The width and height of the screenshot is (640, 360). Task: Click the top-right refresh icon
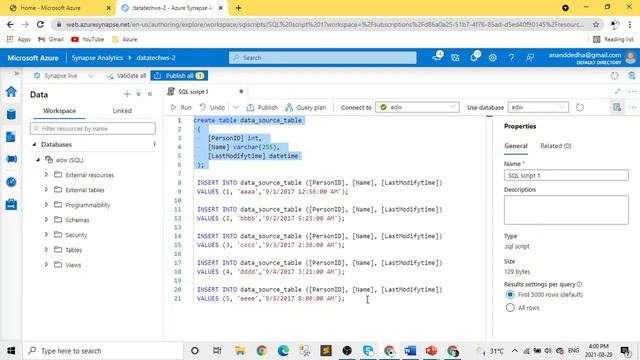[615, 76]
